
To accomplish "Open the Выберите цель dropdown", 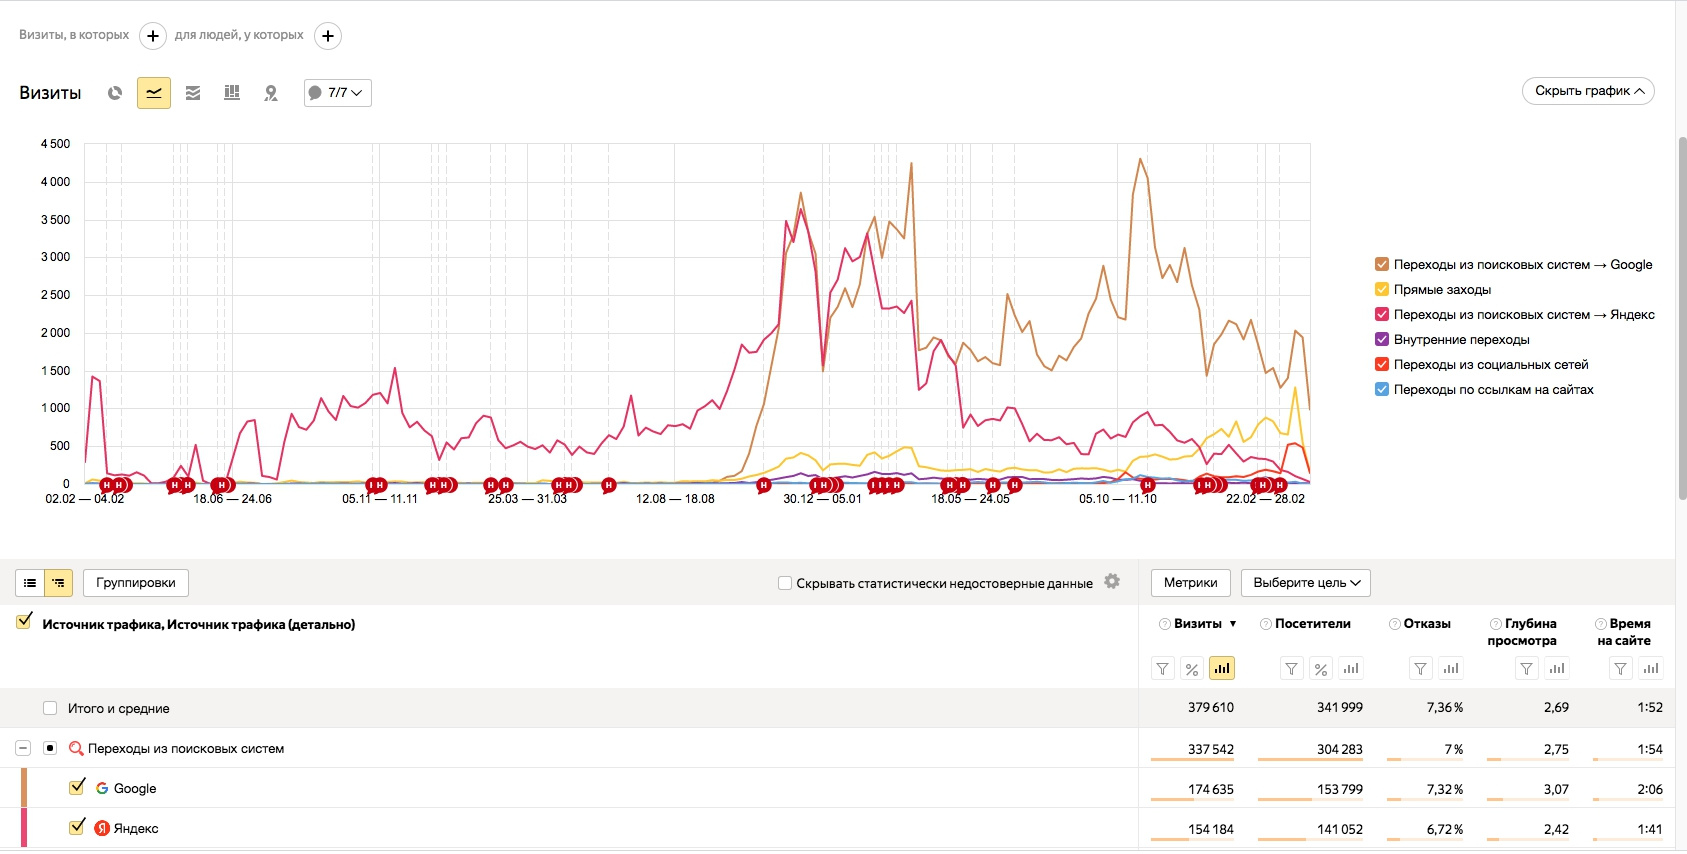I will (x=1305, y=583).
